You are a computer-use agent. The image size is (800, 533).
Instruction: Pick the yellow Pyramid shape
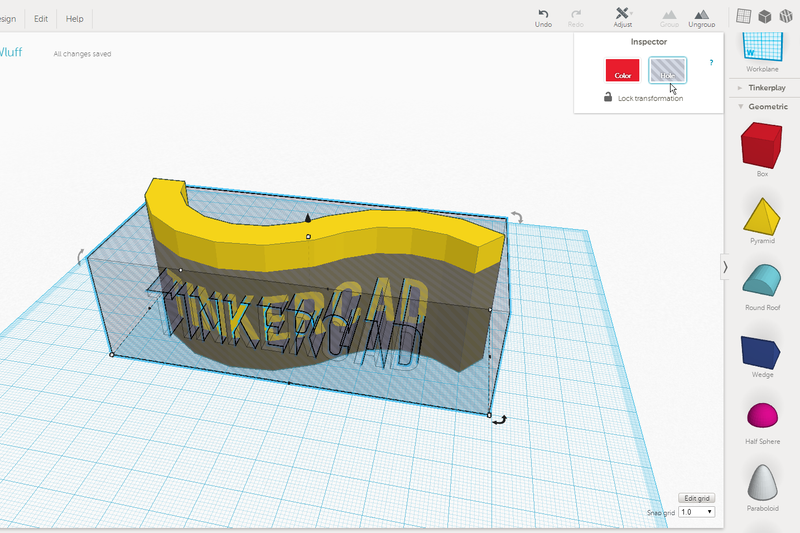(x=762, y=217)
